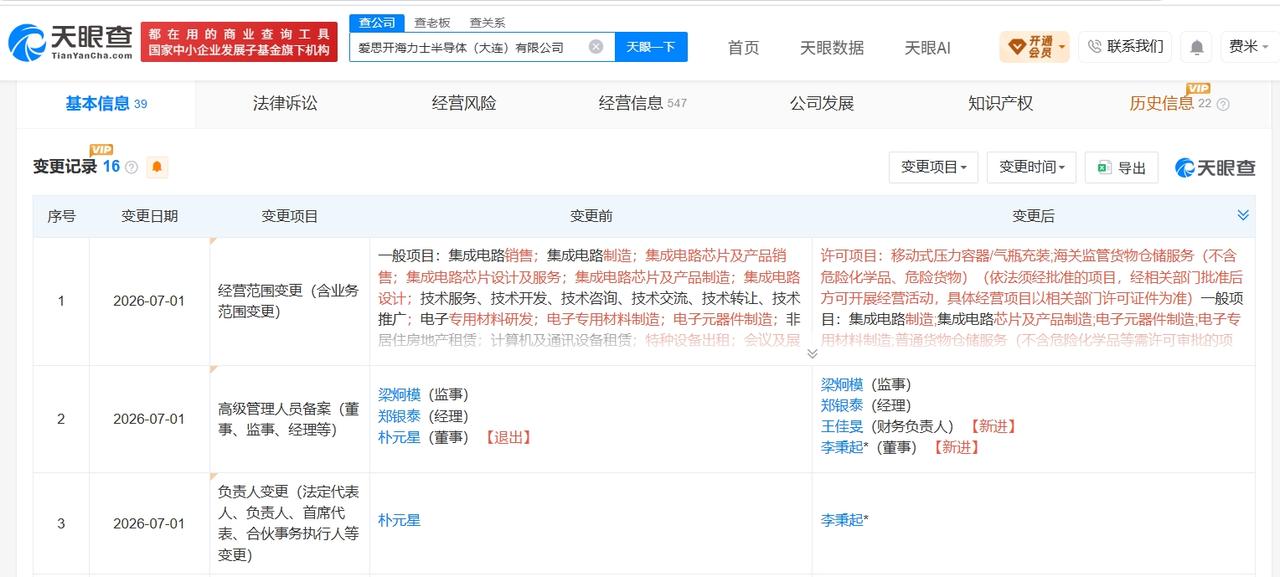Open 天眼数据 in top navigation
The image size is (1280, 577).
832,47
